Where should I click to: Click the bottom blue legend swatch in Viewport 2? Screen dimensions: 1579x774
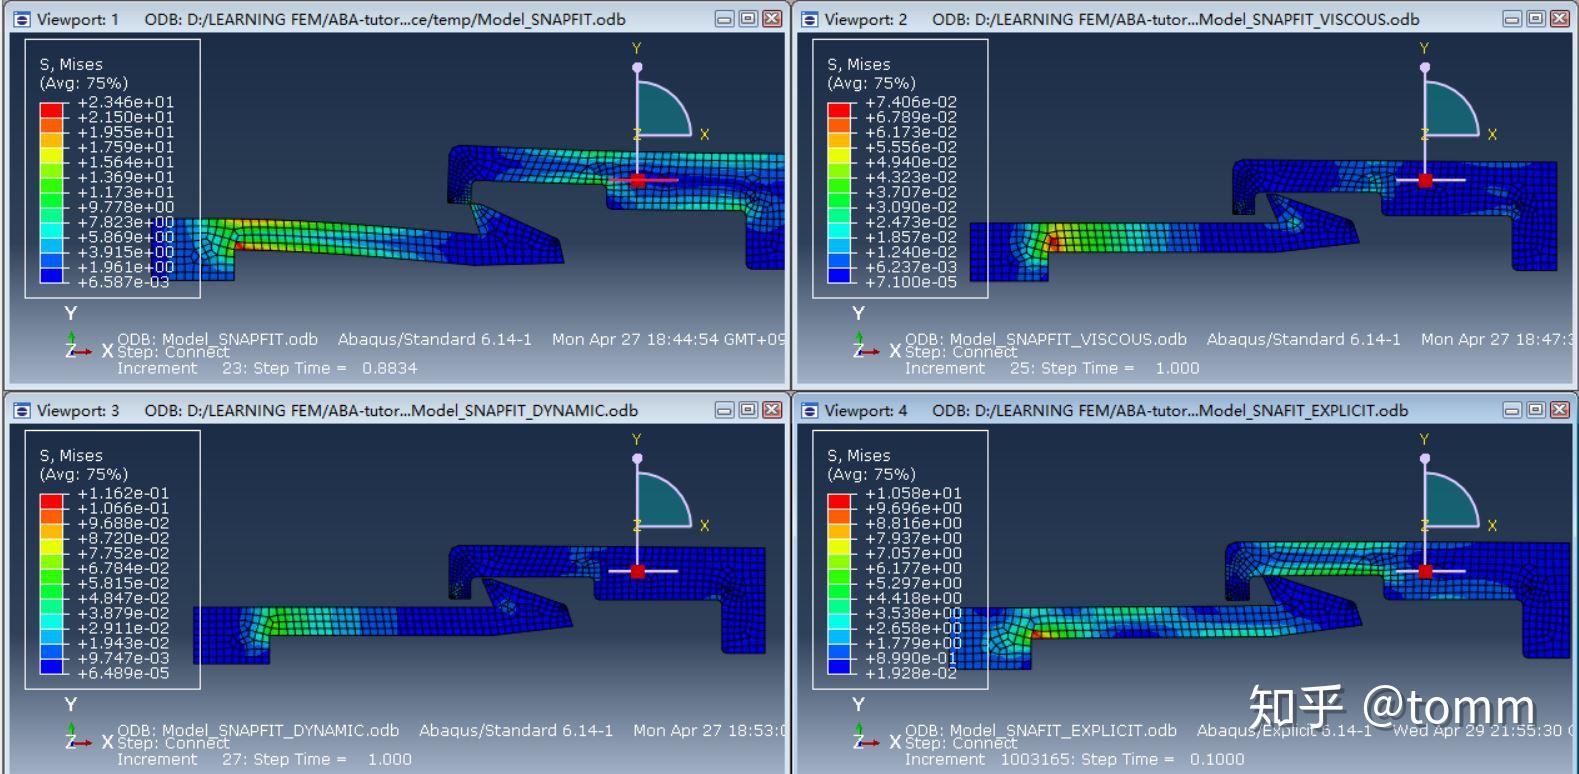point(840,275)
